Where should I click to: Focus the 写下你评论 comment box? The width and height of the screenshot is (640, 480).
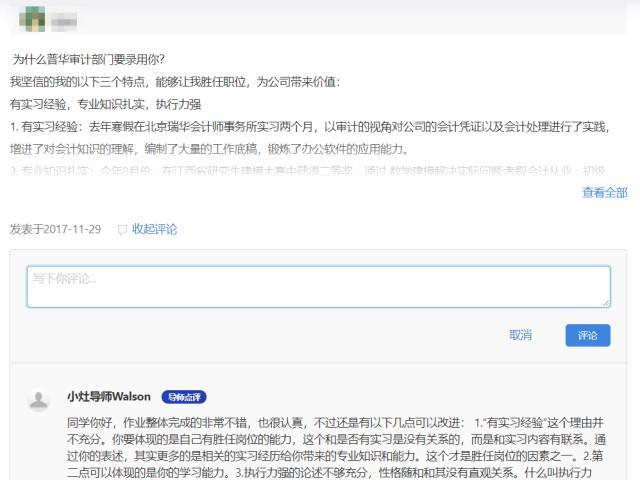tap(318, 286)
